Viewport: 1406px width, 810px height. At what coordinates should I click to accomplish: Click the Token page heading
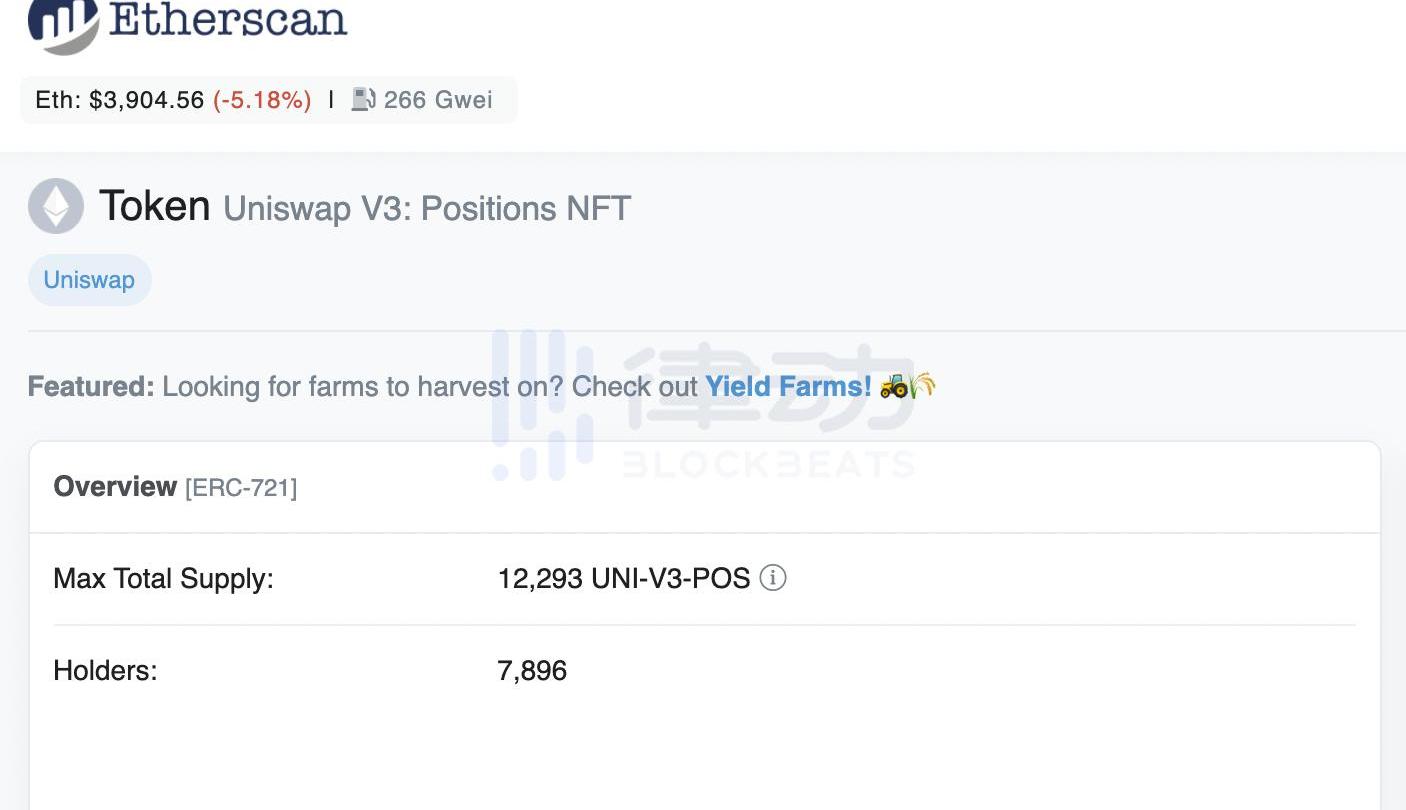click(155, 206)
